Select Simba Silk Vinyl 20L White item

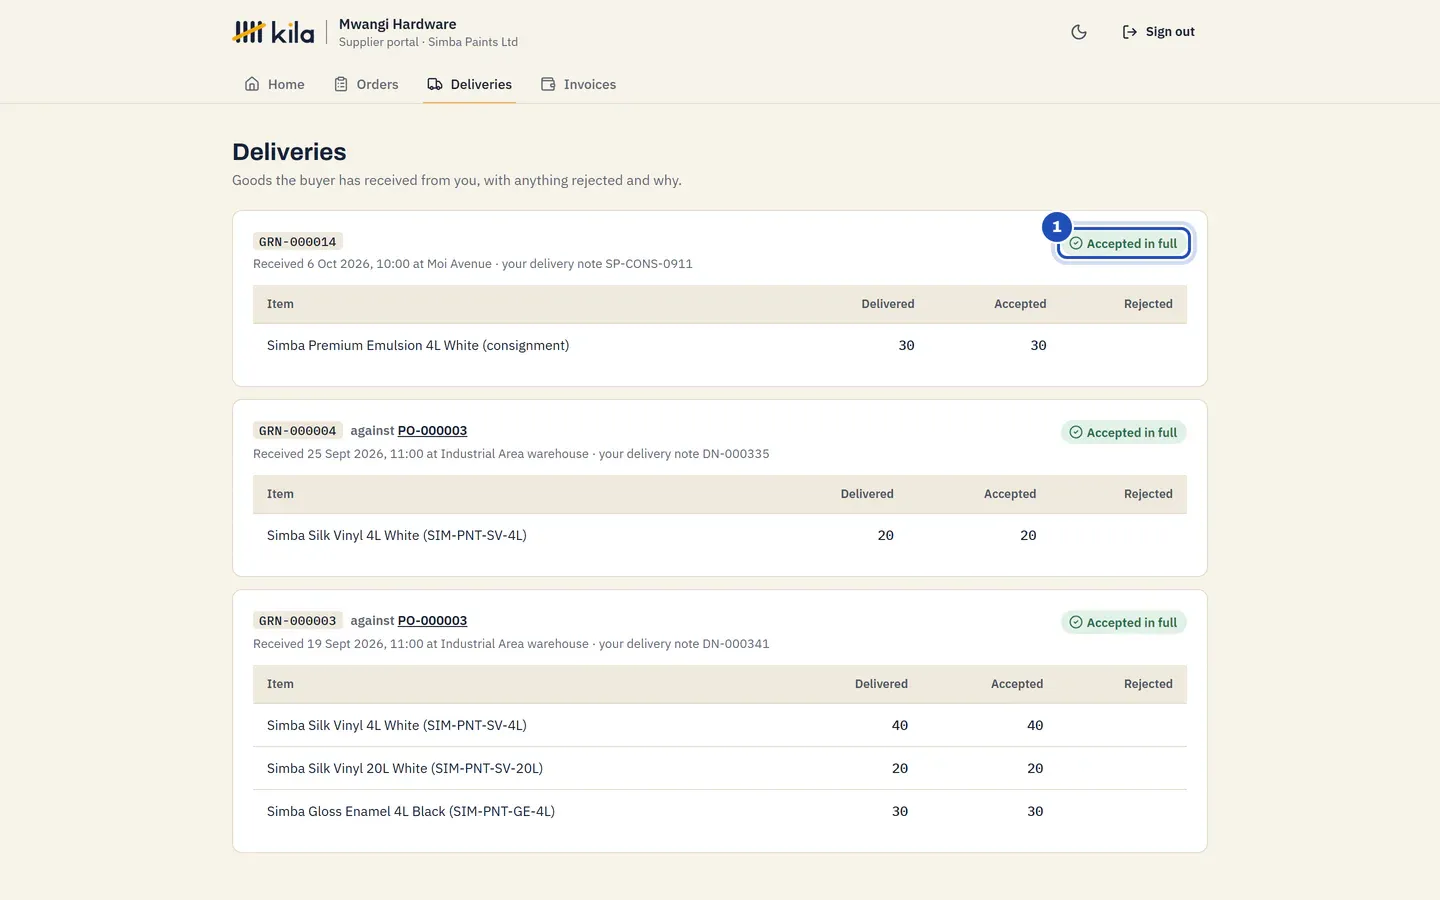pos(405,769)
